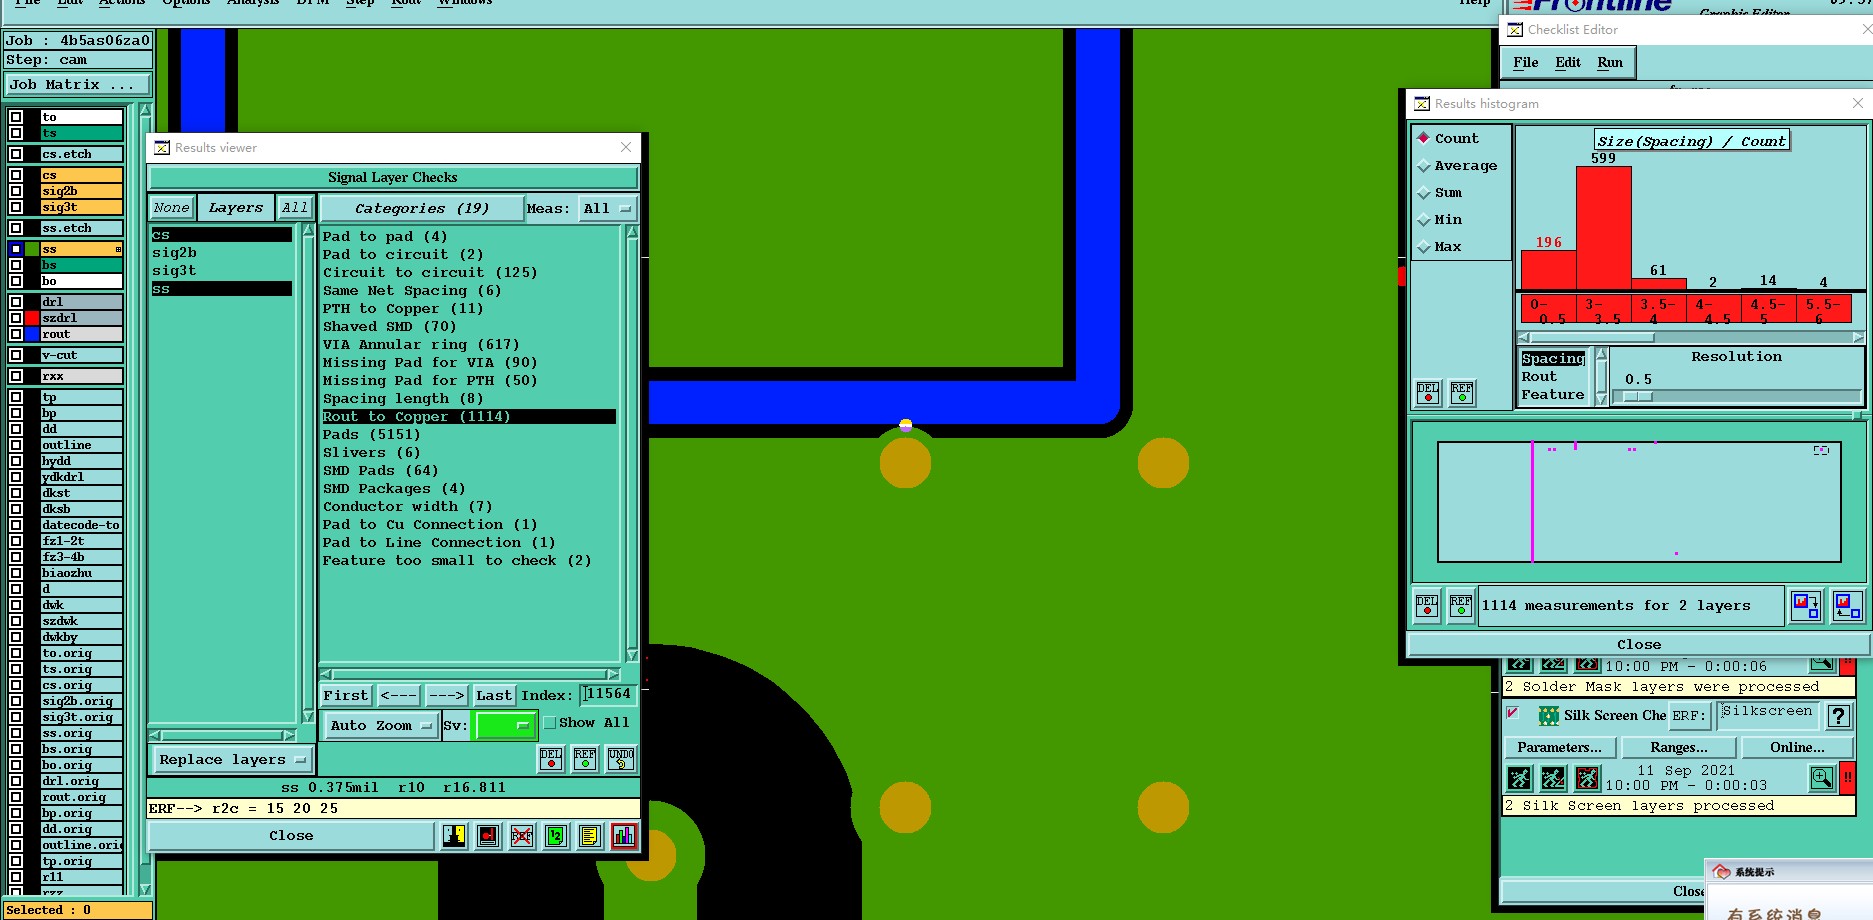Run the Silk Screen check with first runner icon
The height and width of the screenshot is (920, 1873).
tap(1520, 777)
